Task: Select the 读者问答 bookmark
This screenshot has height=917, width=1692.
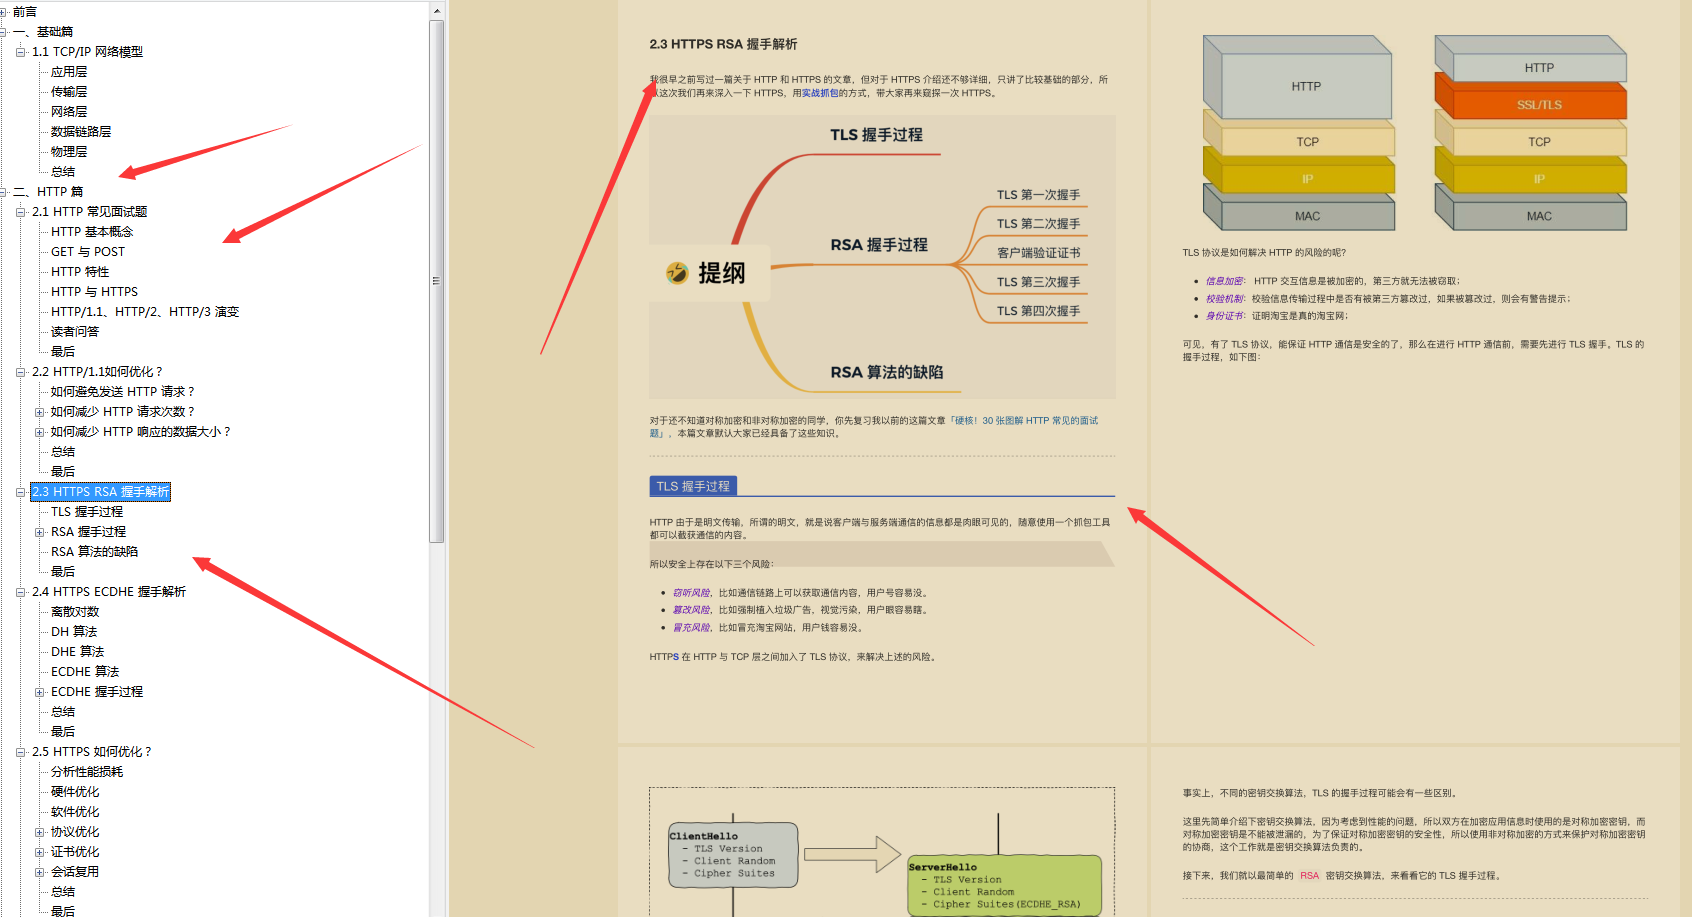Action: (75, 332)
